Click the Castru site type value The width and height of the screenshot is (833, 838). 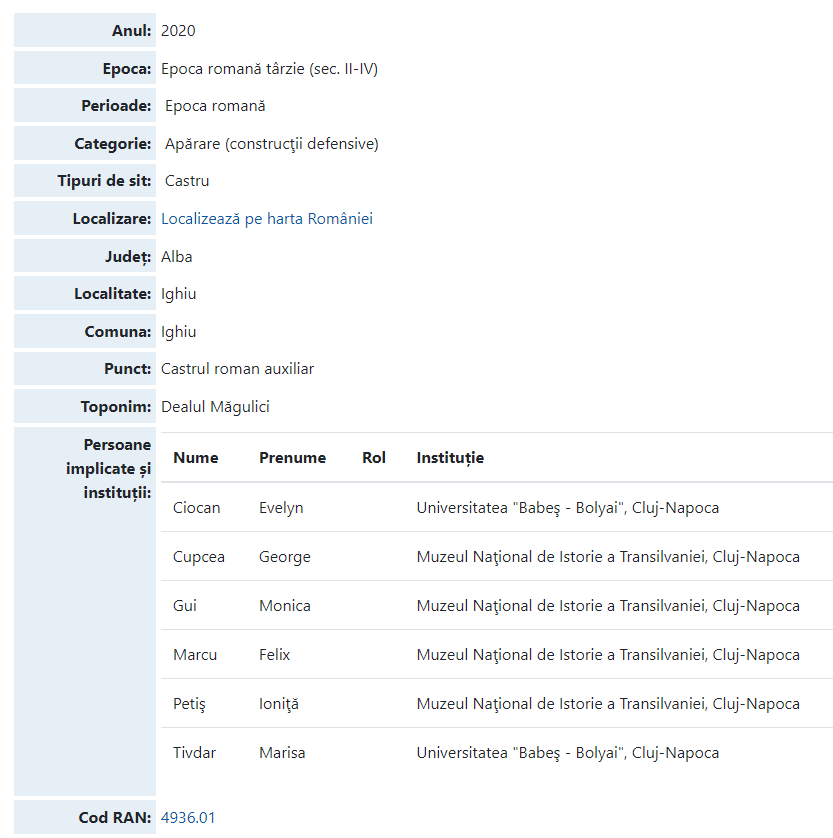coord(187,181)
